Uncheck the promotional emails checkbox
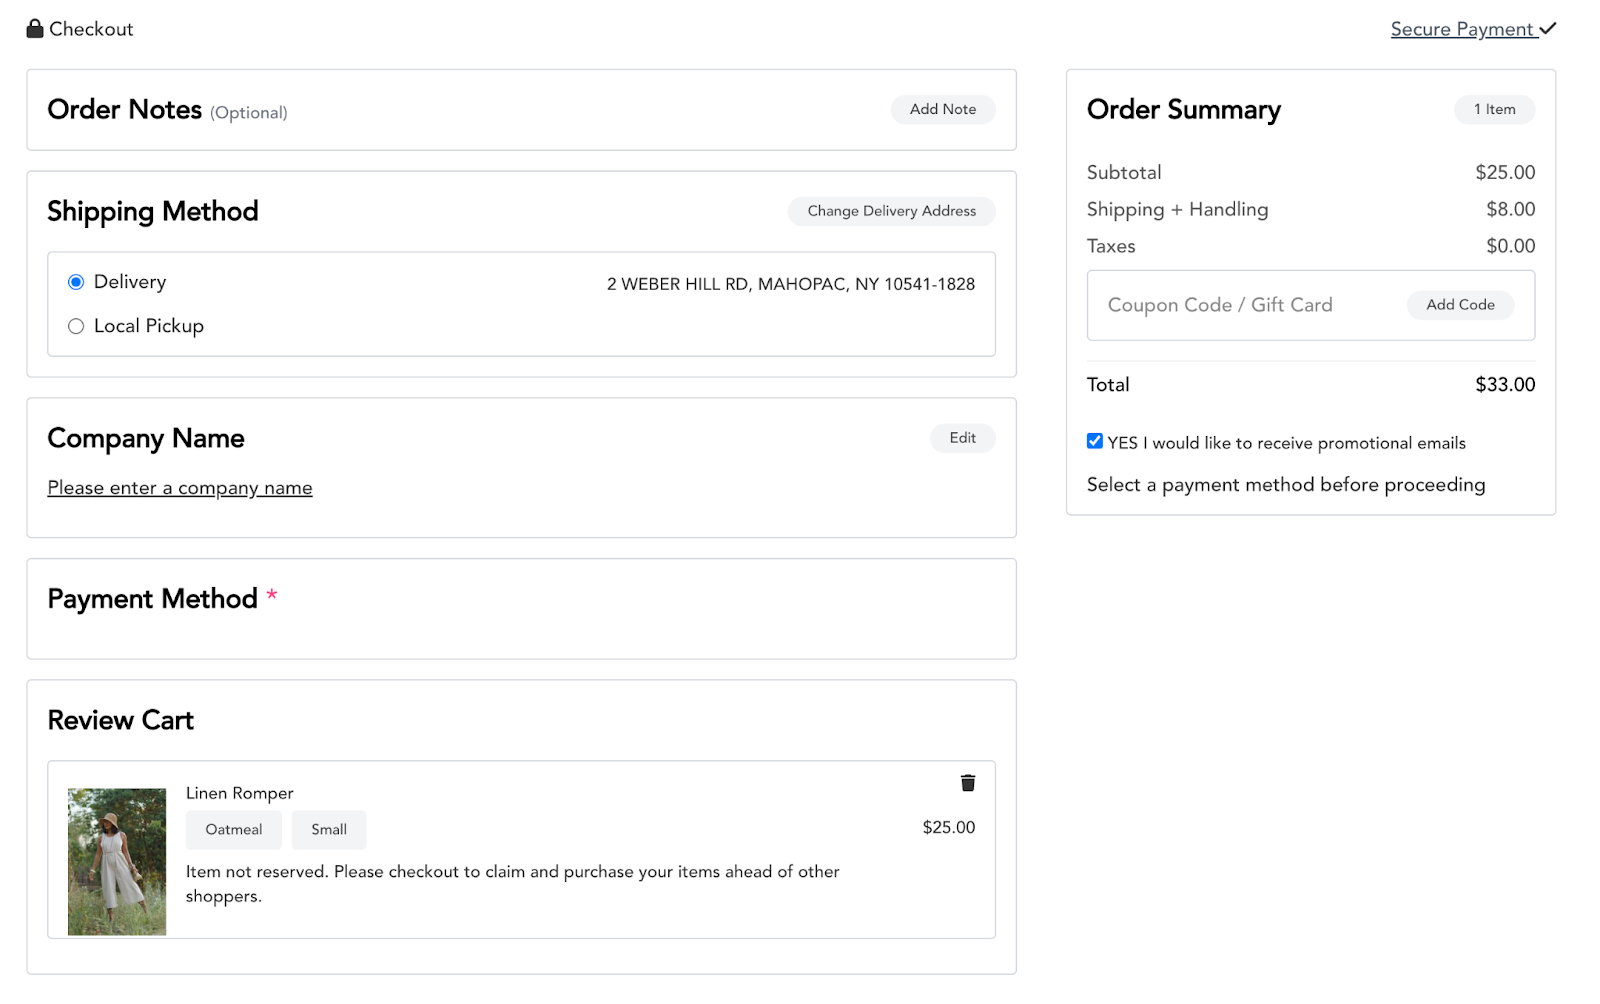The width and height of the screenshot is (1600, 1004). pyautogui.click(x=1095, y=442)
